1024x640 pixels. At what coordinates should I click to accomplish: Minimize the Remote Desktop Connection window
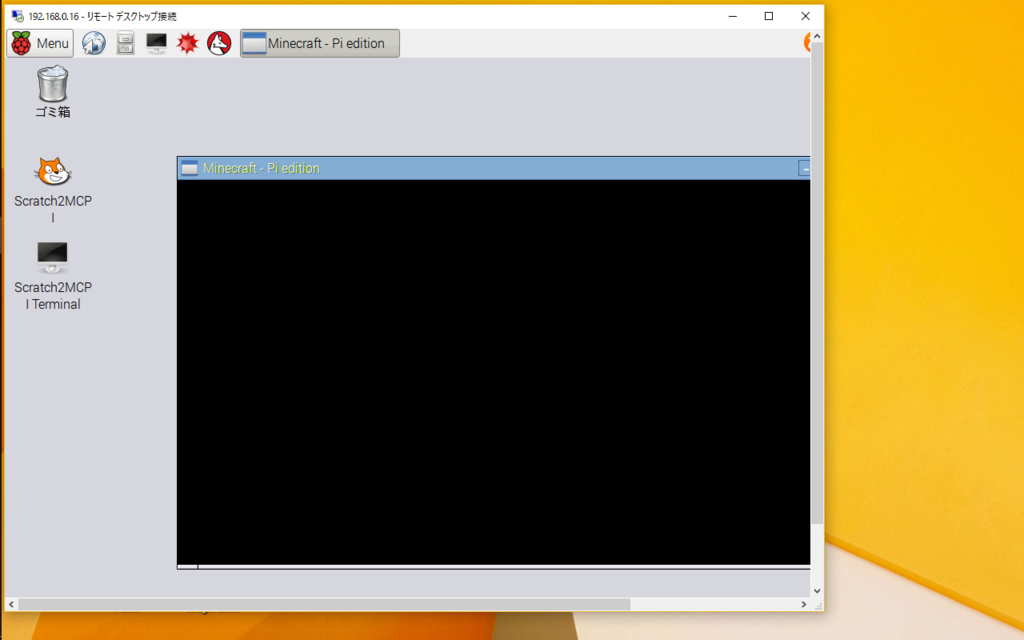(x=733, y=16)
